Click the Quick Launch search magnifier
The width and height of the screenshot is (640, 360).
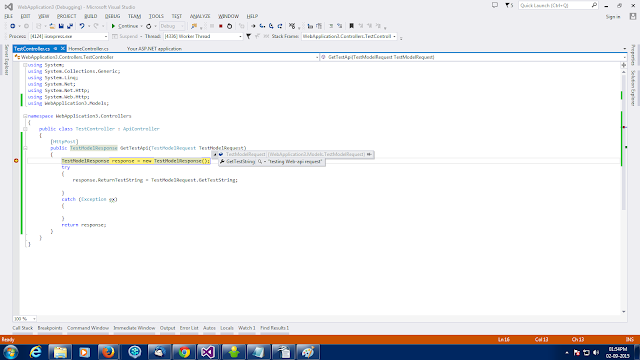594,5
